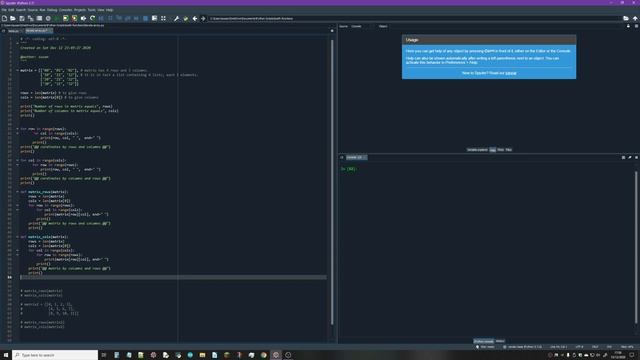The height and width of the screenshot is (360, 640).
Task: Run cell and advance icon
Action: (74, 18)
